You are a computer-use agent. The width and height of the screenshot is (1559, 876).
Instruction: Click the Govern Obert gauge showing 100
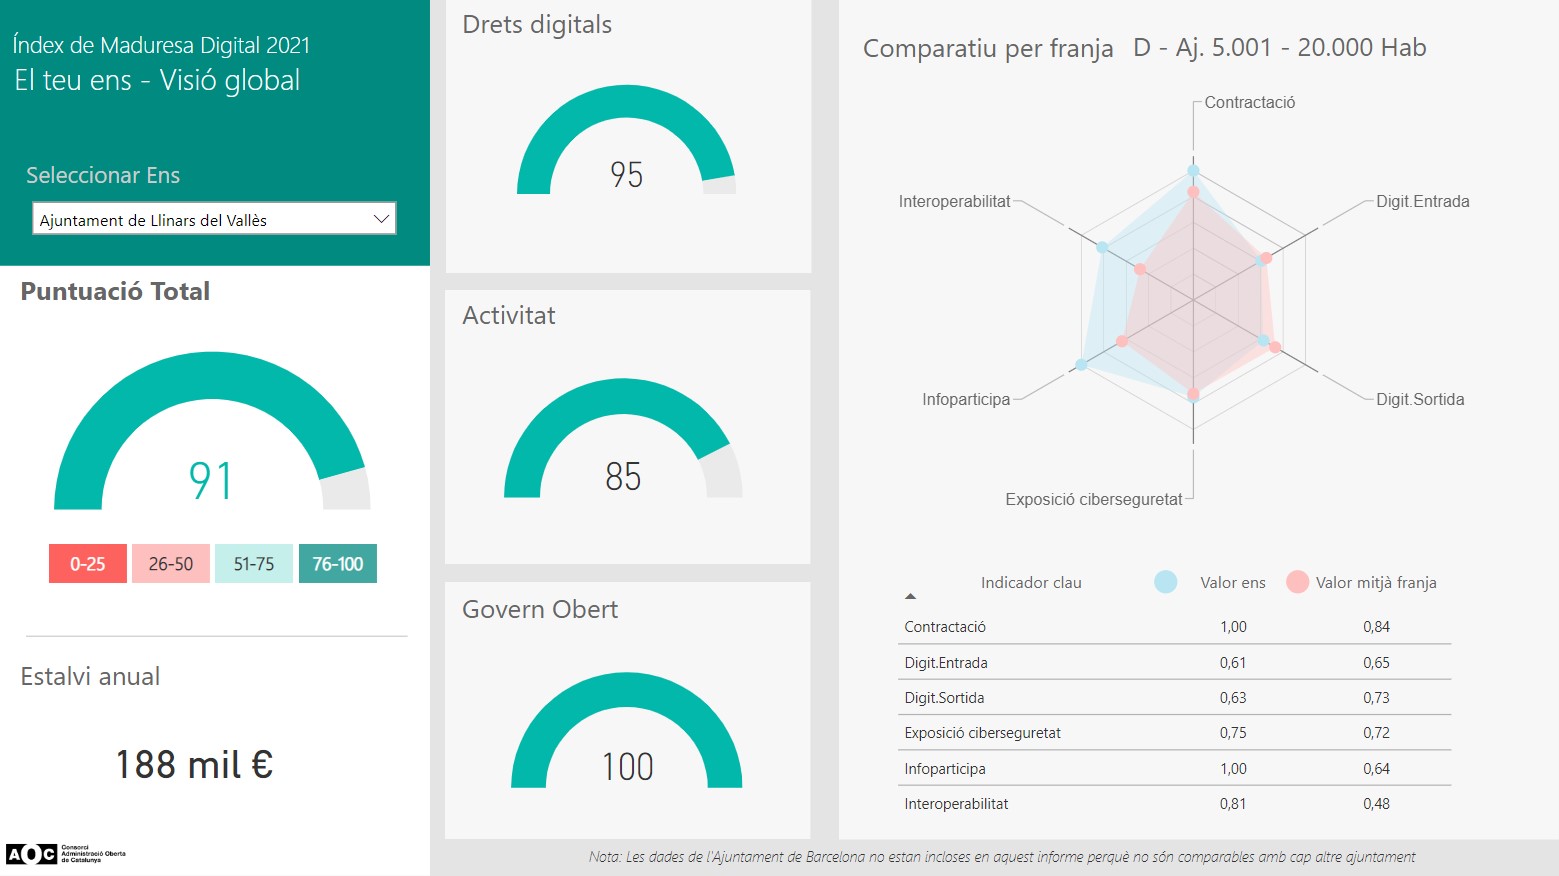point(627,735)
